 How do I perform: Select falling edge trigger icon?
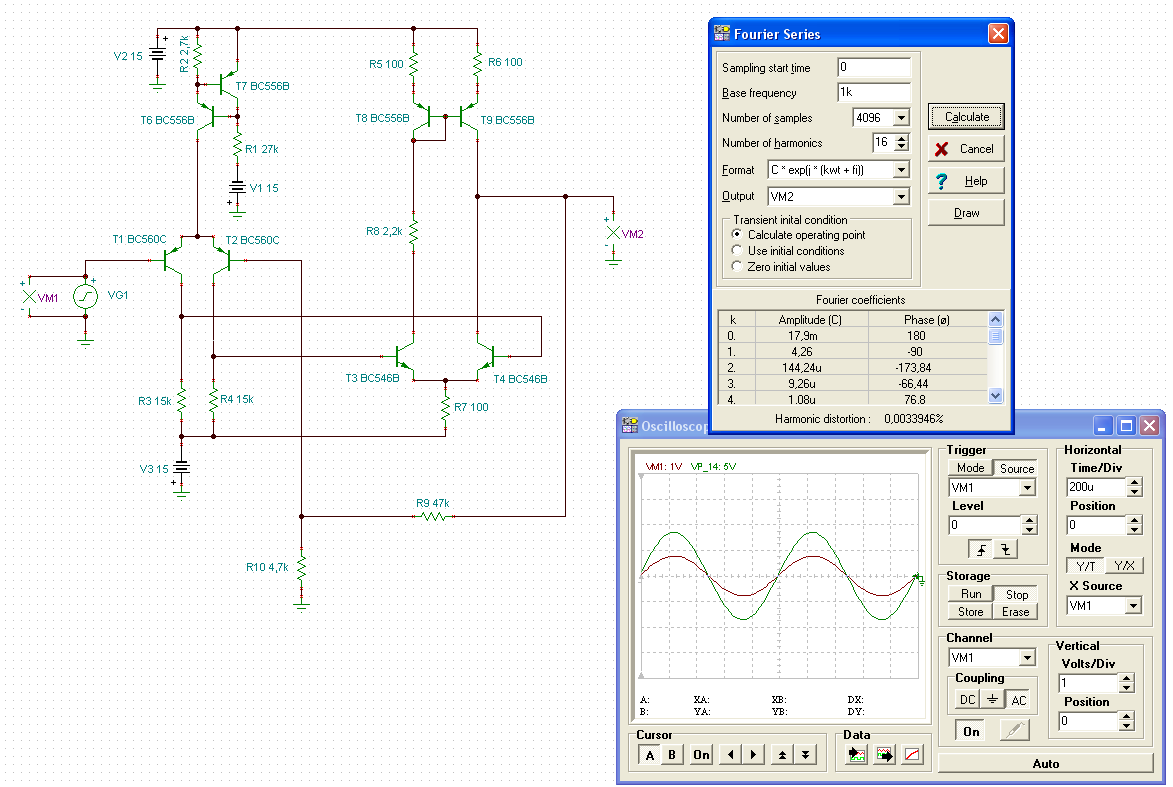pos(1003,549)
